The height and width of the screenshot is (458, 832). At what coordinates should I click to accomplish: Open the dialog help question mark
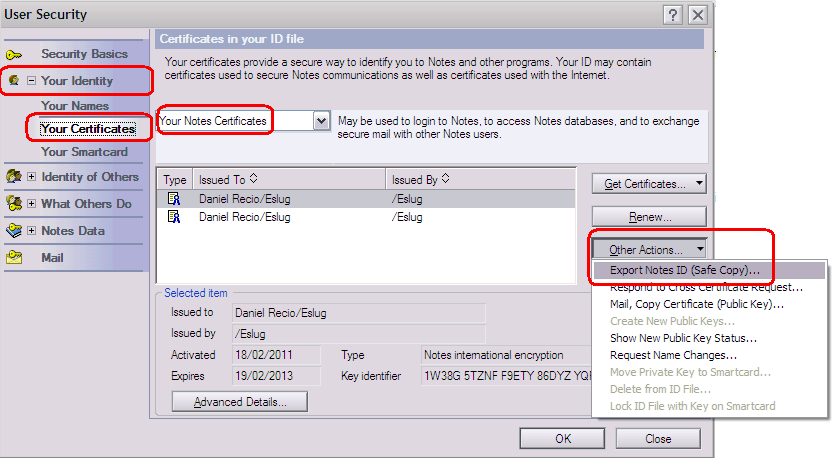(673, 15)
